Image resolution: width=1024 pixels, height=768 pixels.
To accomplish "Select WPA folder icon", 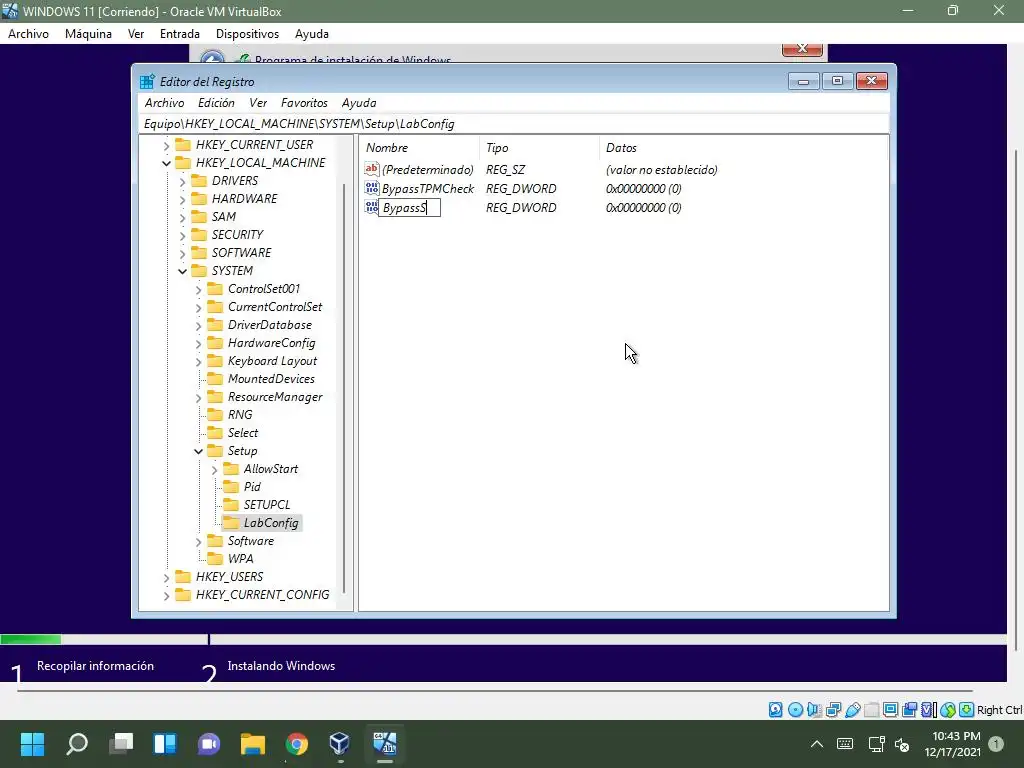I will click(215, 558).
